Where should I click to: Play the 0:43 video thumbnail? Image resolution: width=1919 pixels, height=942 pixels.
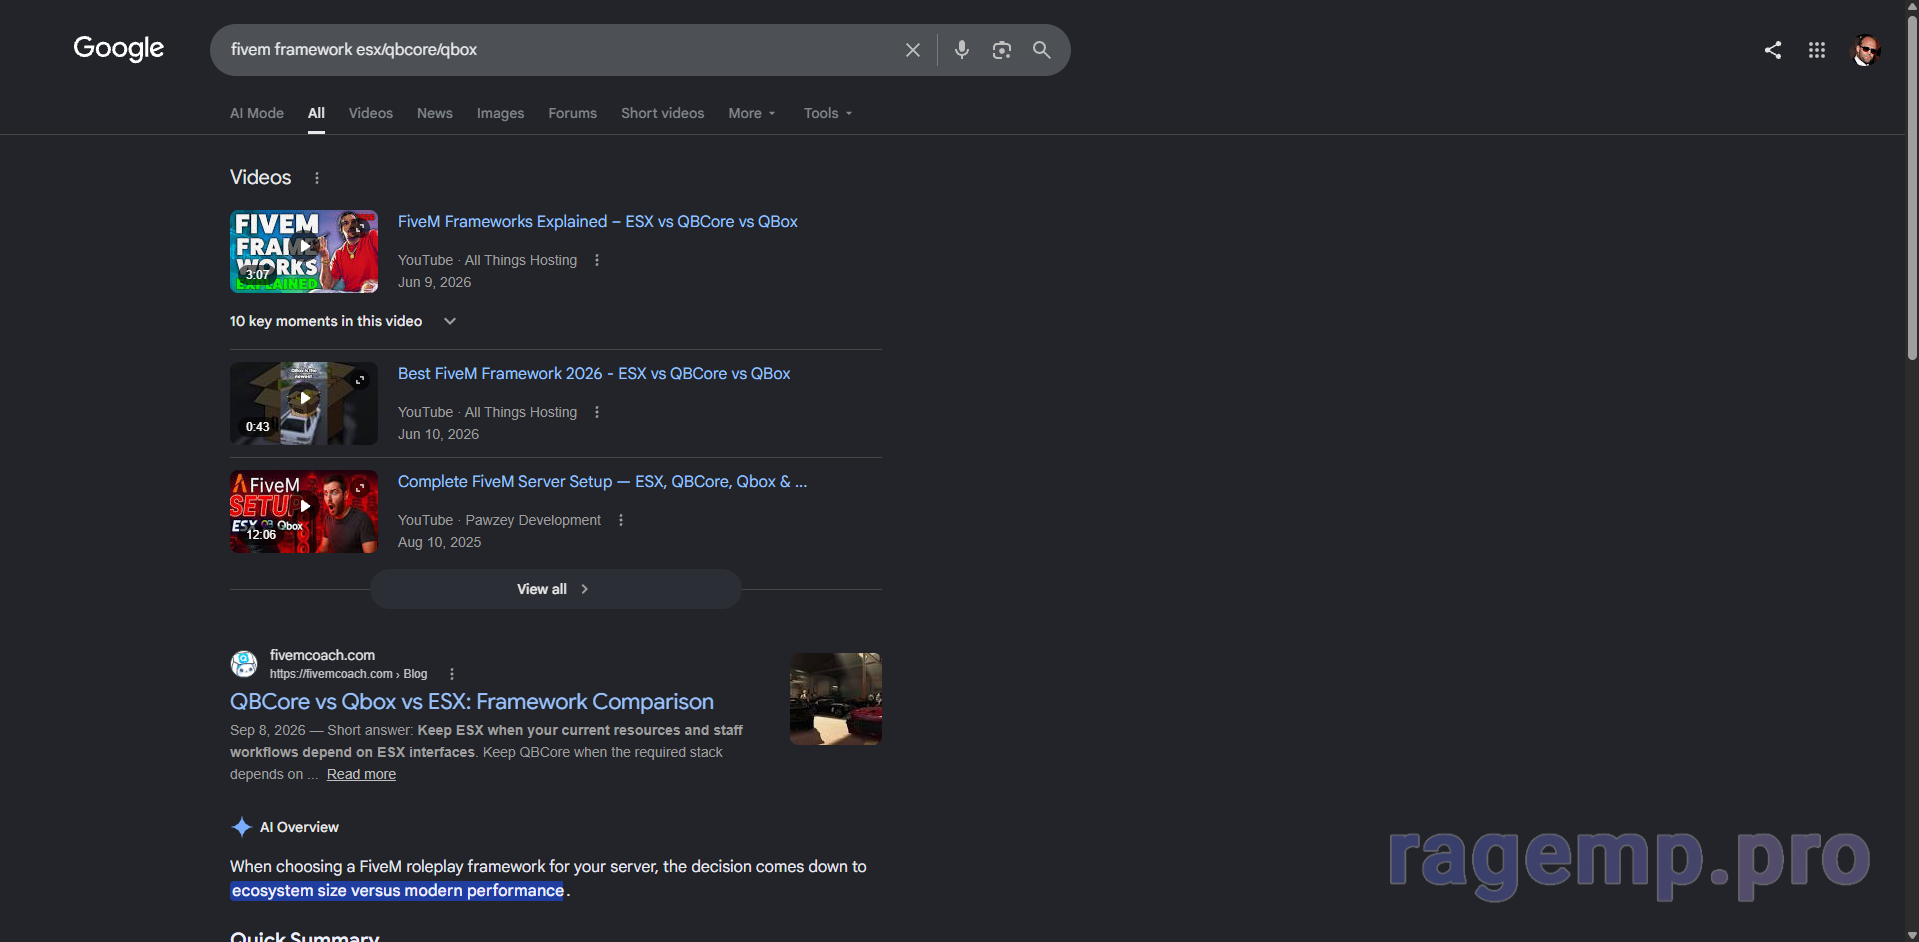pos(304,403)
